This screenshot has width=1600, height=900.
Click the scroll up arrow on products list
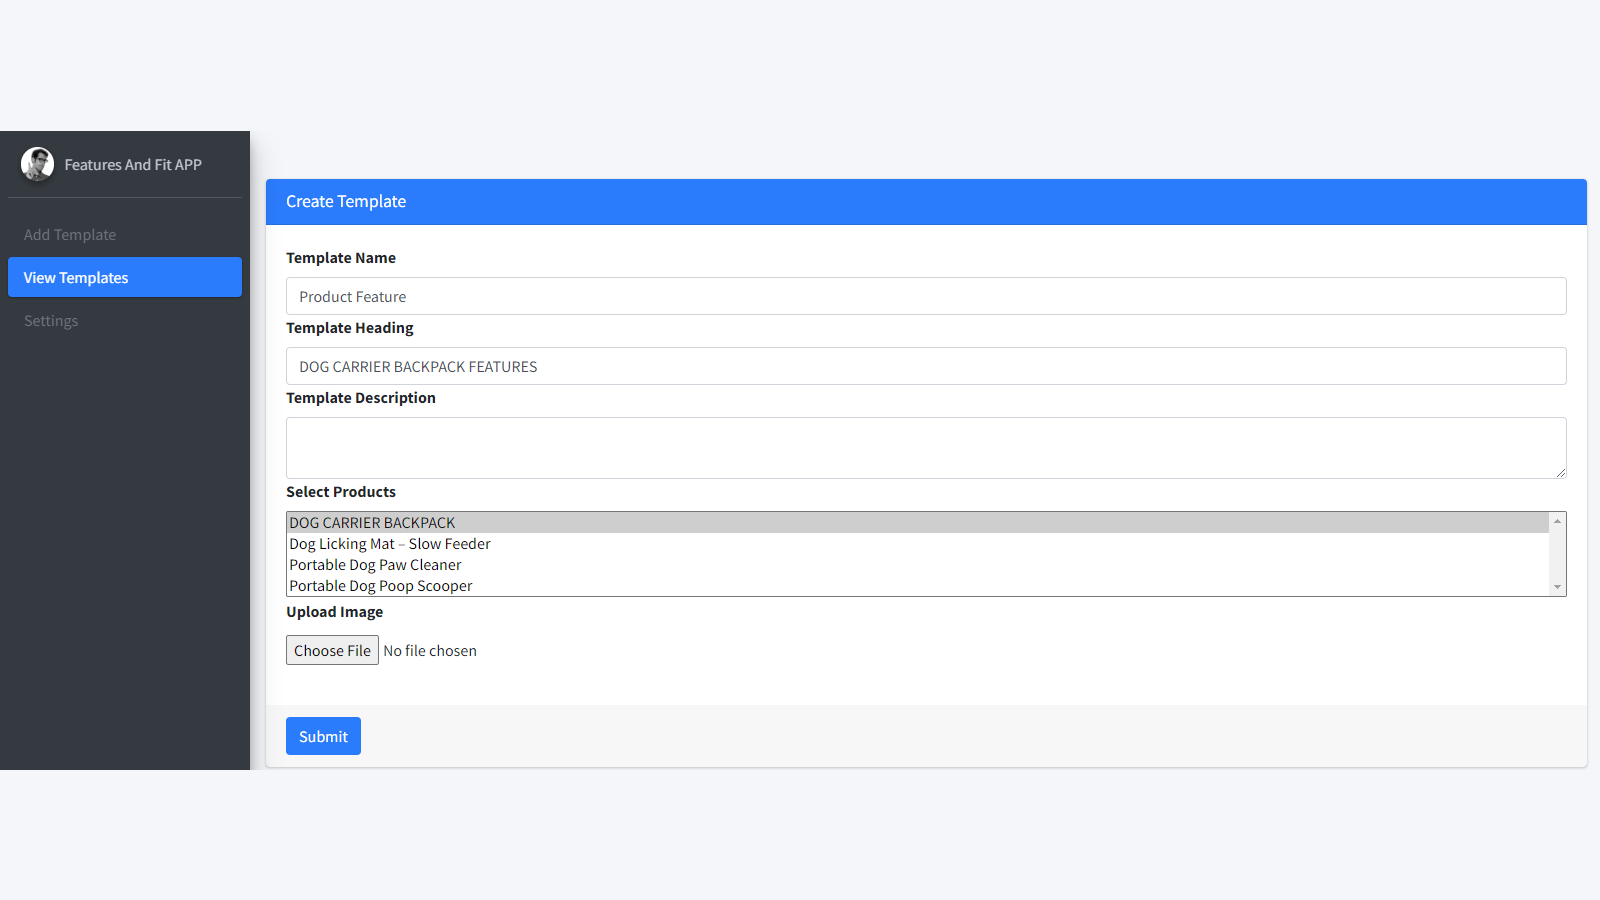[1557, 521]
